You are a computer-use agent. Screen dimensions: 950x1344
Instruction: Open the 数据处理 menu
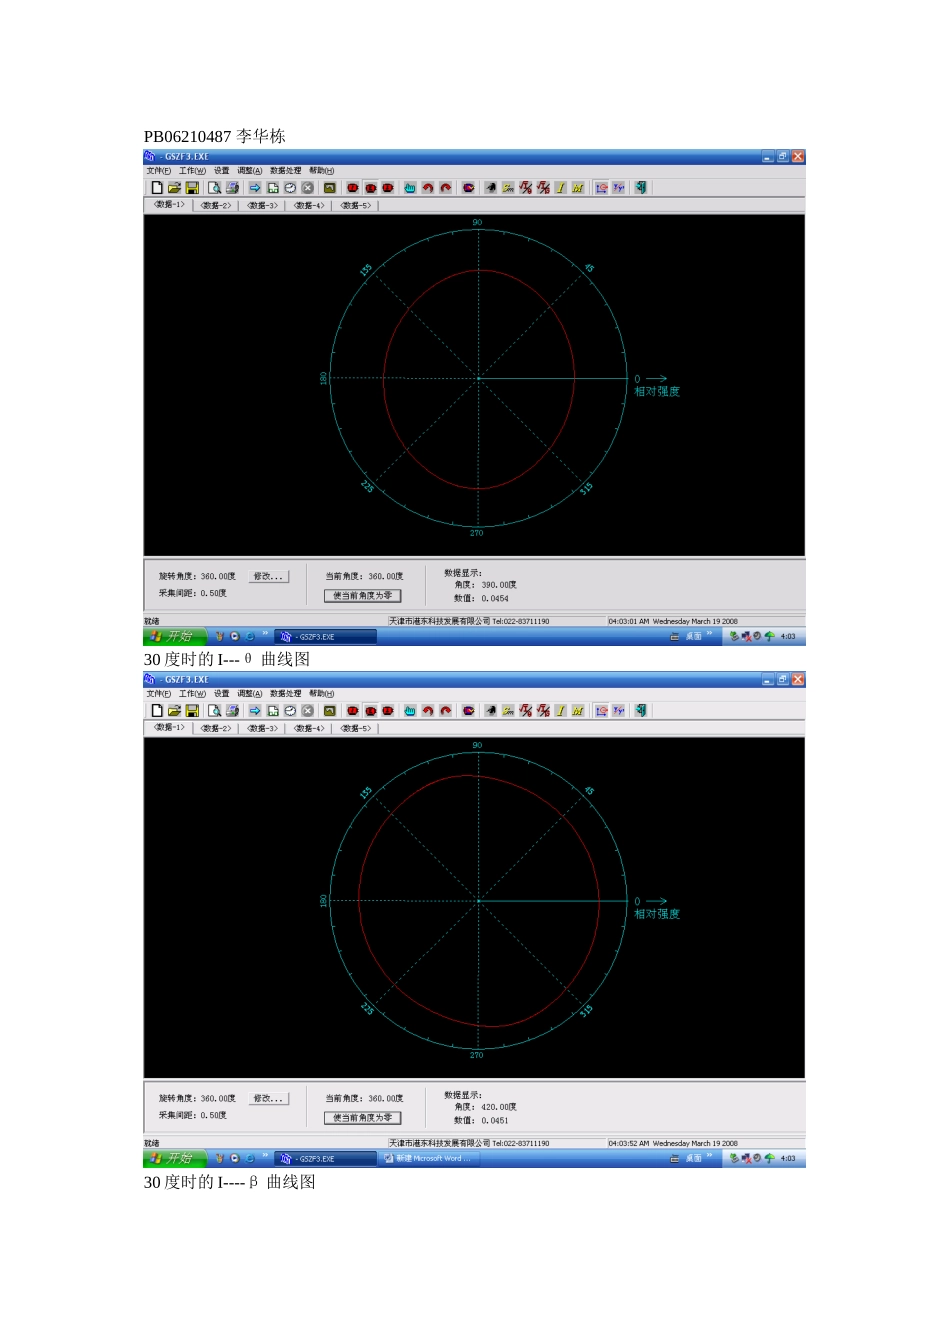tap(285, 170)
